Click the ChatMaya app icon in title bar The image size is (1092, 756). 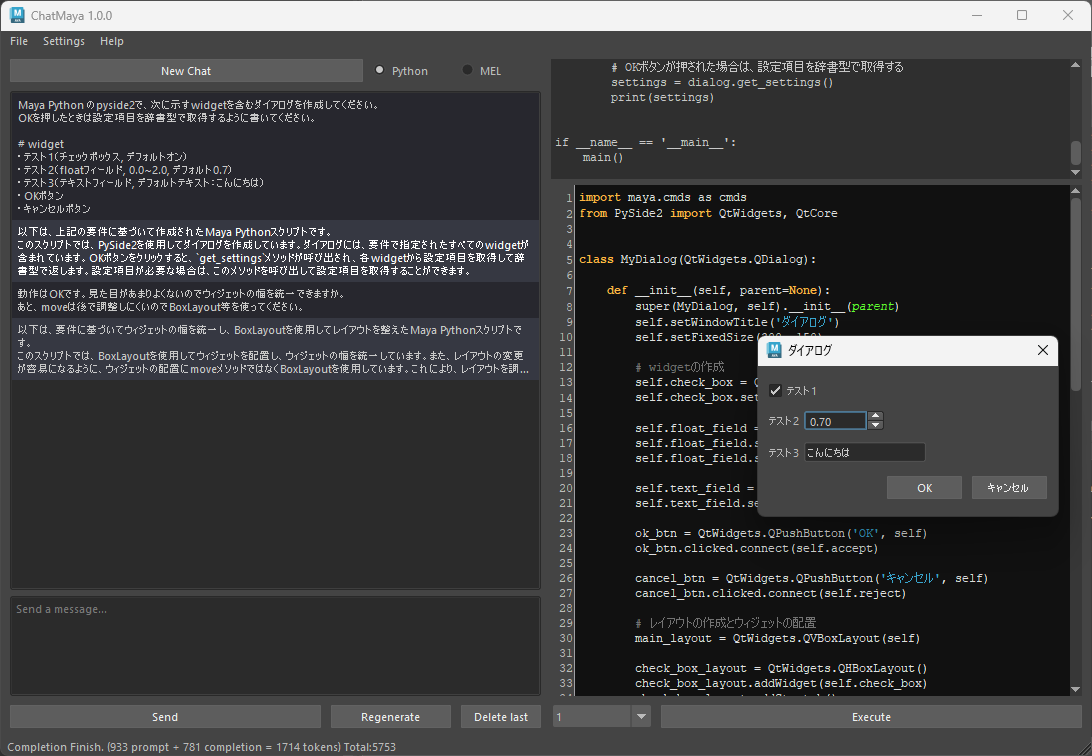pyautogui.click(x=17, y=16)
